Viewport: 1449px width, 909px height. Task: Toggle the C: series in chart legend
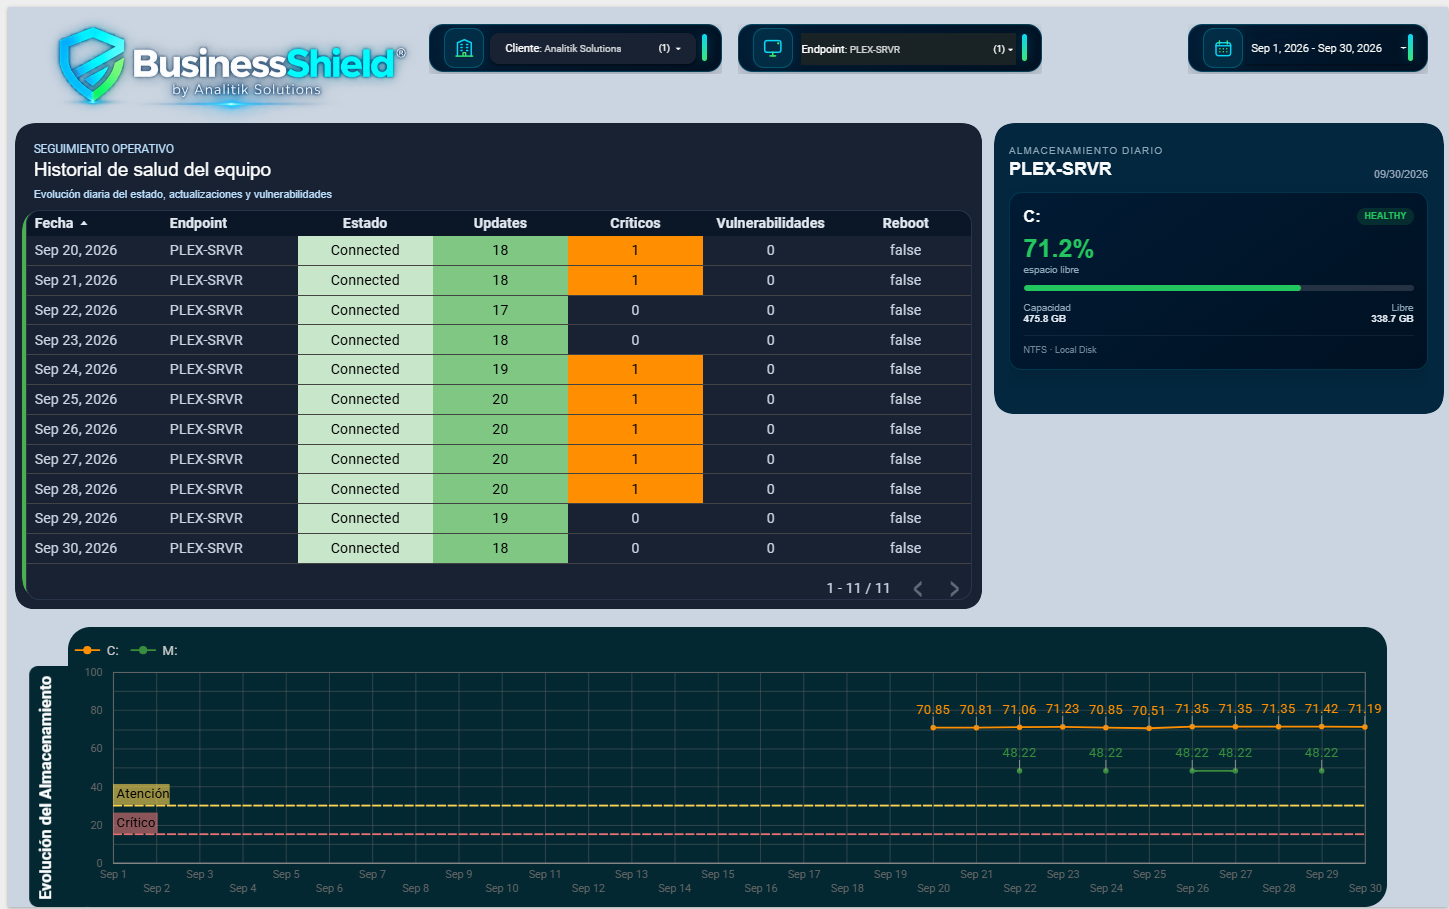point(97,651)
